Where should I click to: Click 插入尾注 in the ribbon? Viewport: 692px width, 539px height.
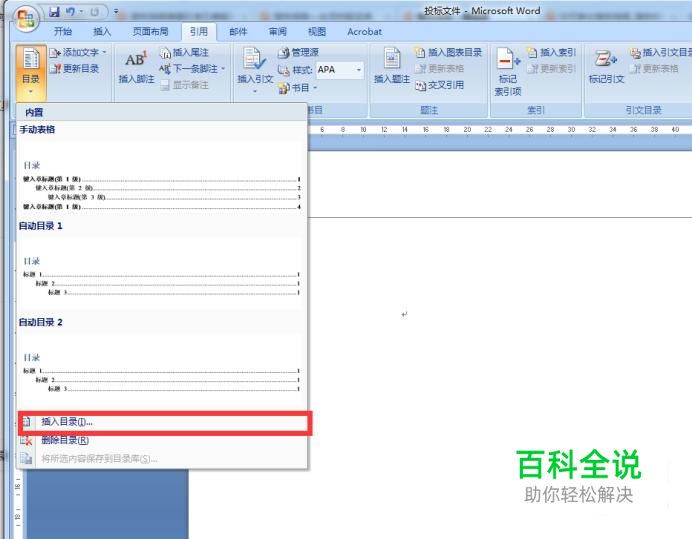[184, 53]
